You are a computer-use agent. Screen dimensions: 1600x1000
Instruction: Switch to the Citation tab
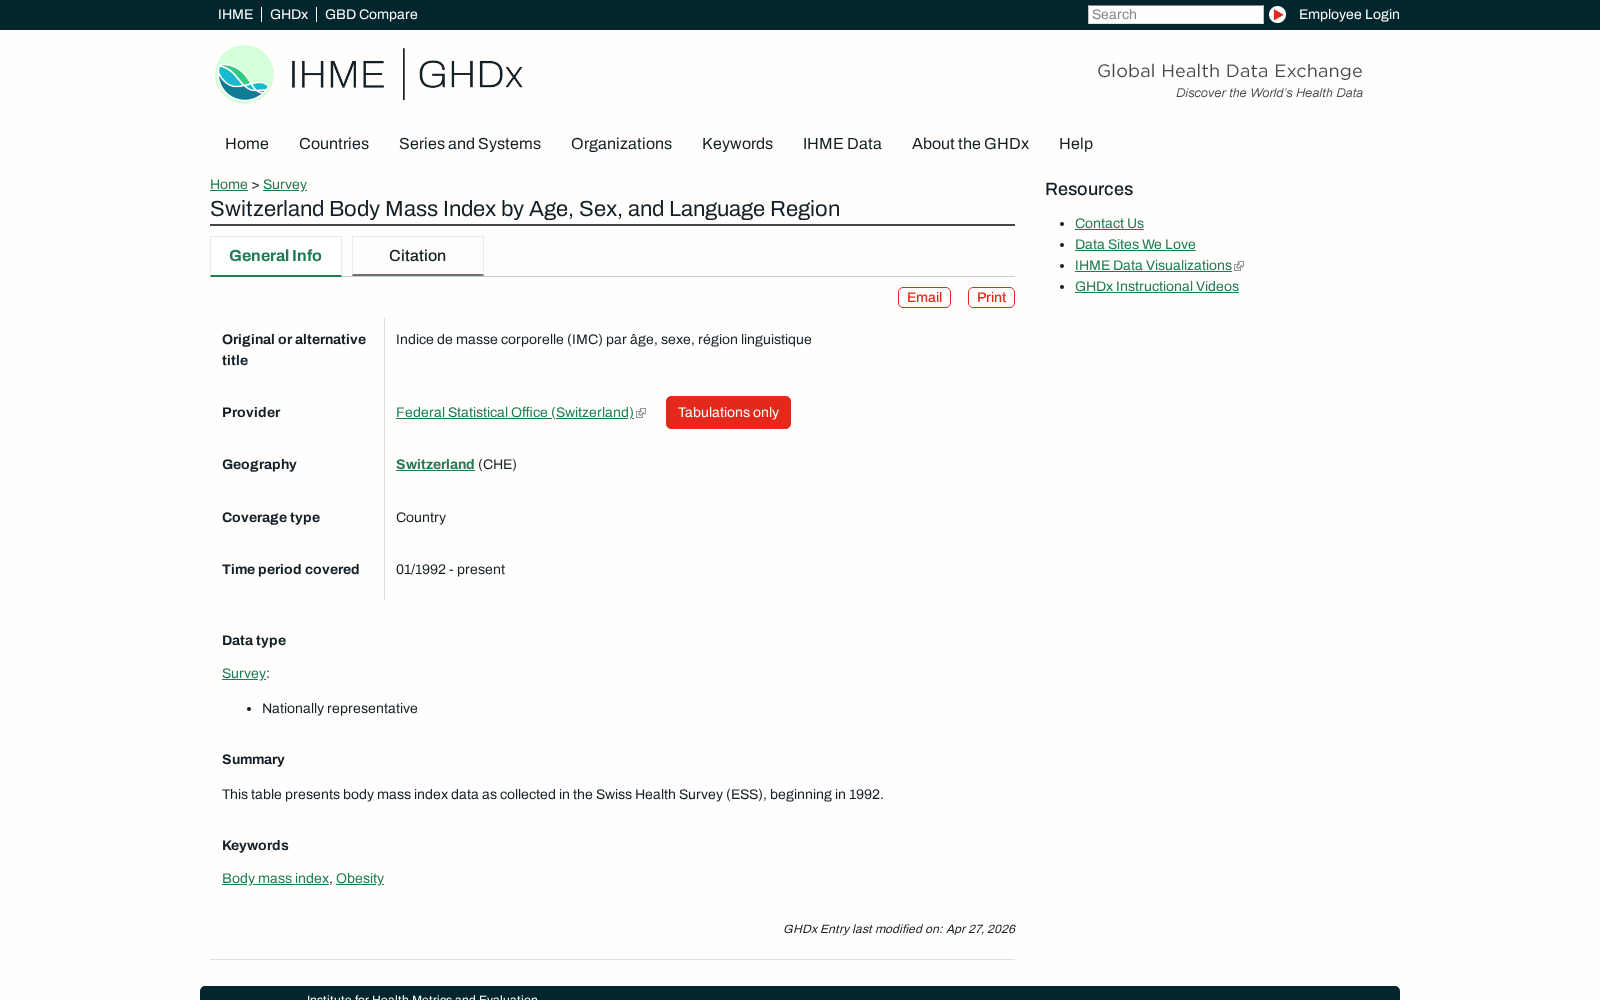417,256
